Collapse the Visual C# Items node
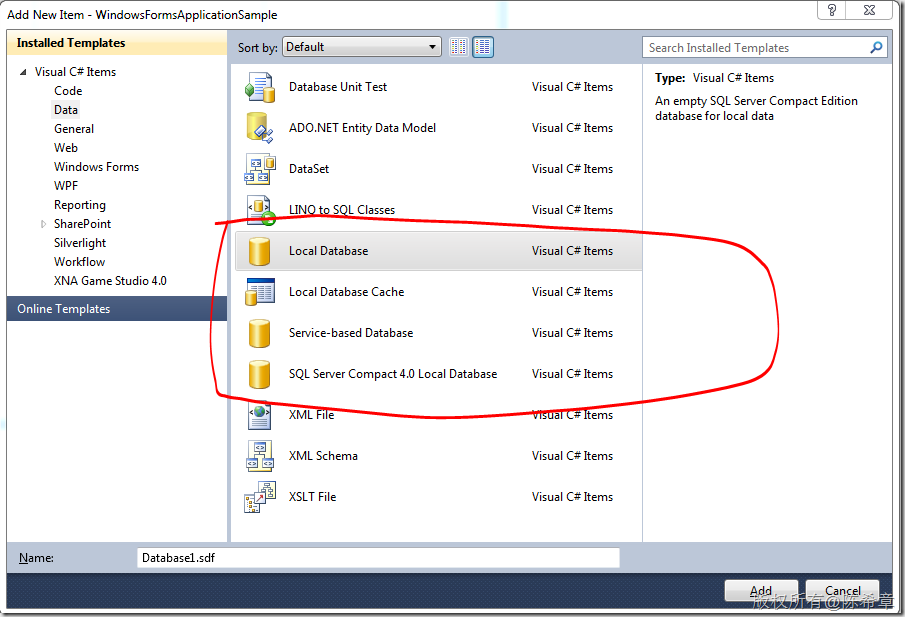The image size is (905, 617). tap(23, 72)
